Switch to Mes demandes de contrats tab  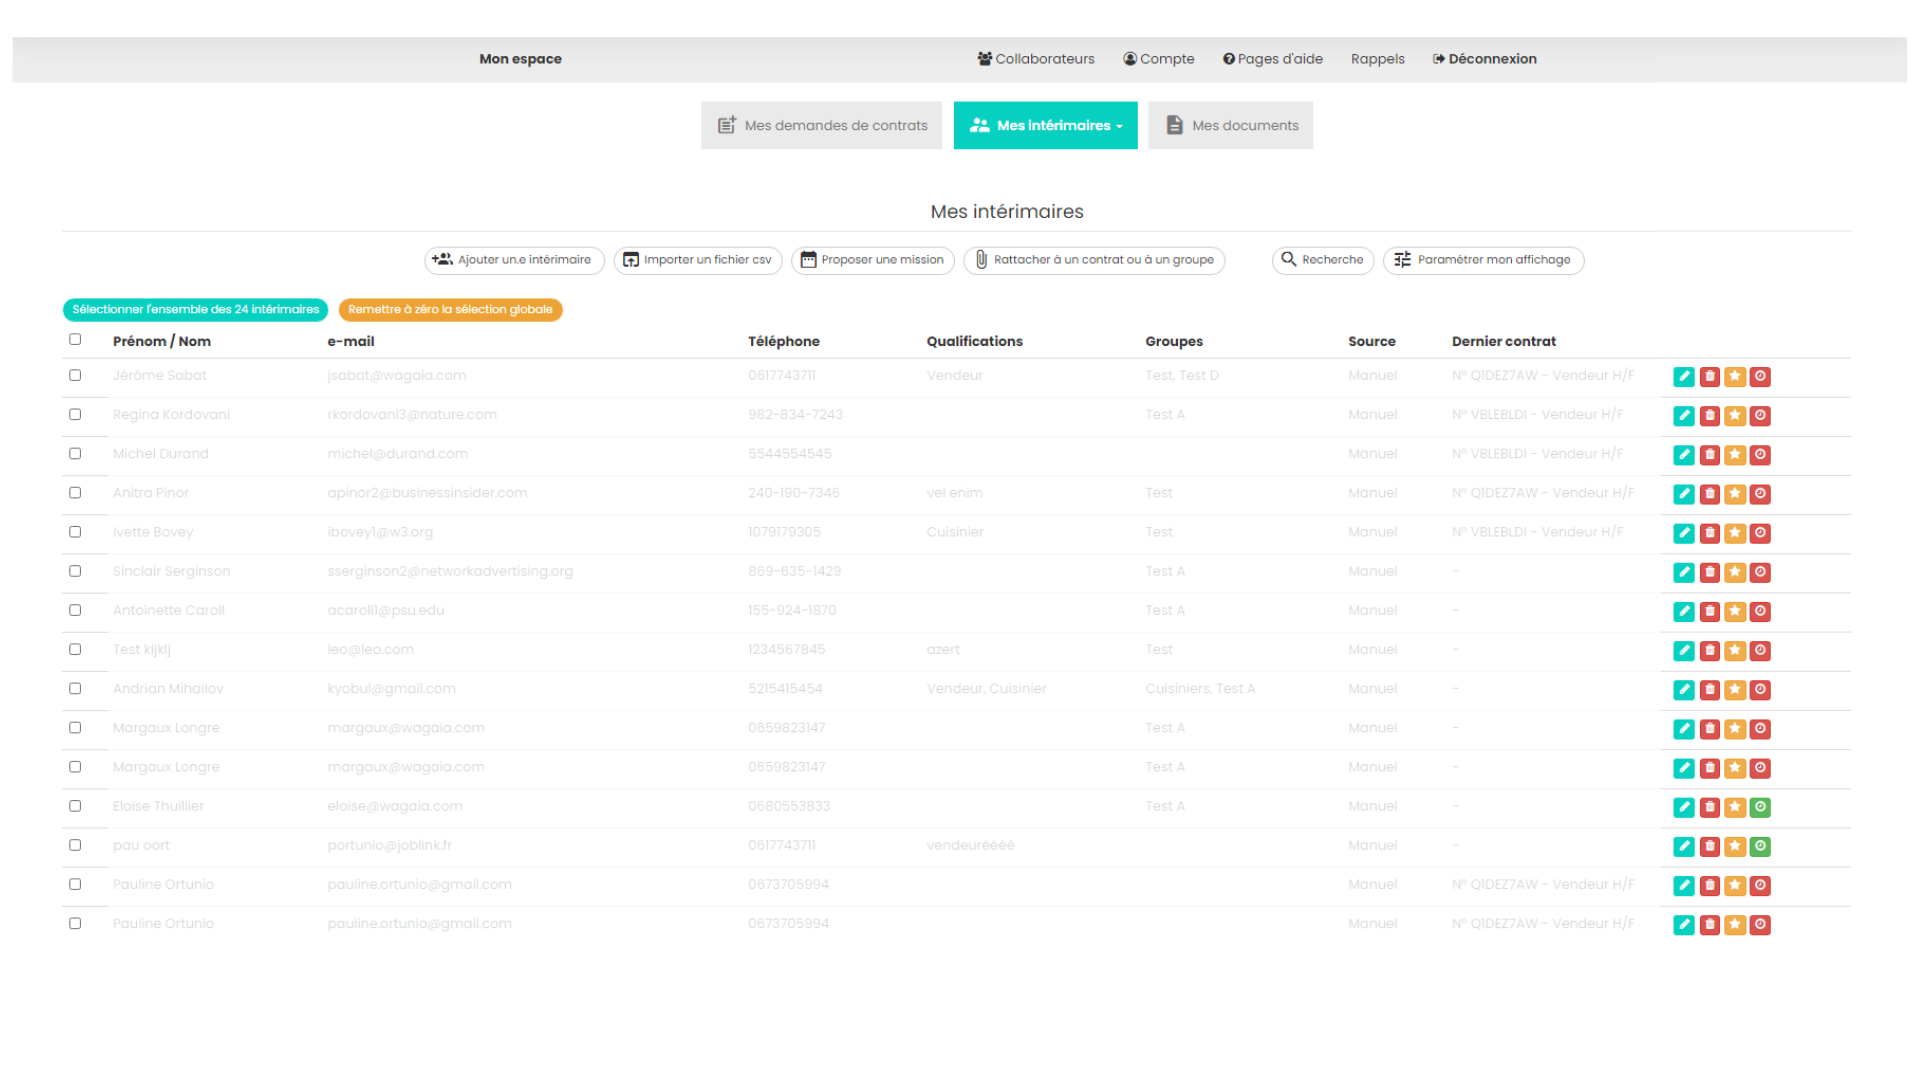[x=821, y=126]
